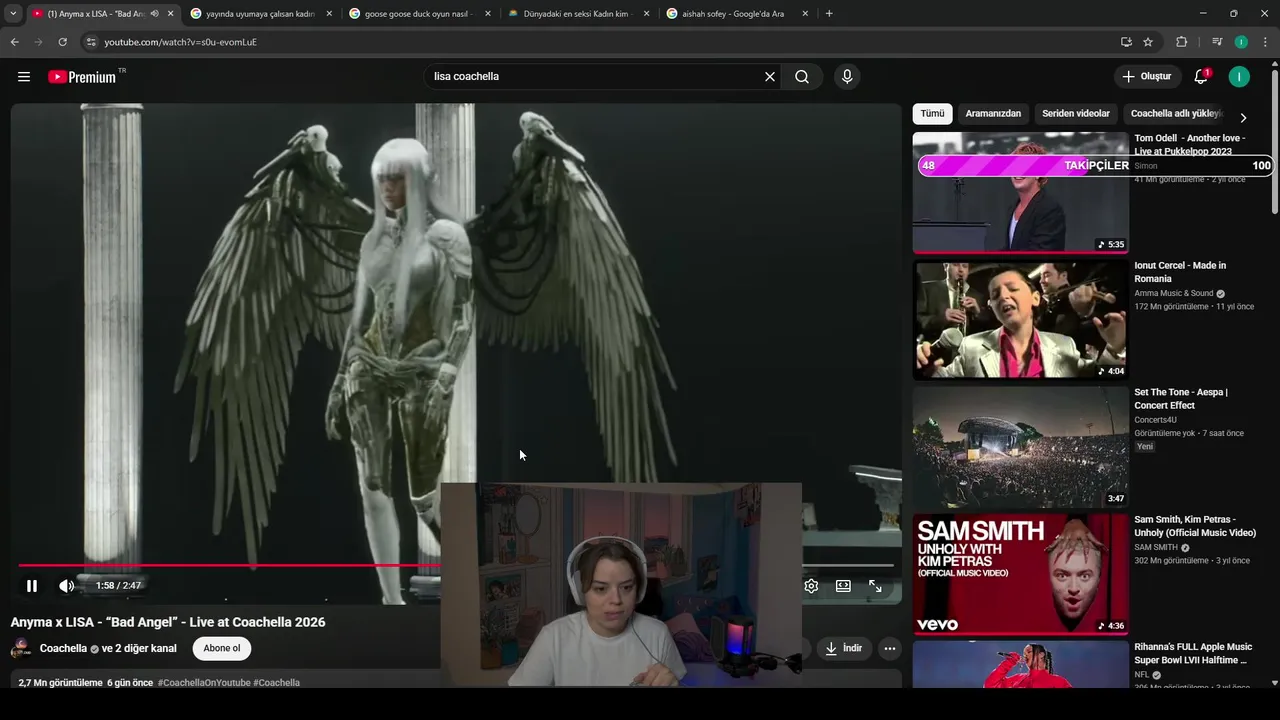Select Coachella adlı yükleyiciden chip
This screenshot has height=720, width=1280.
tap(1176, 114)
